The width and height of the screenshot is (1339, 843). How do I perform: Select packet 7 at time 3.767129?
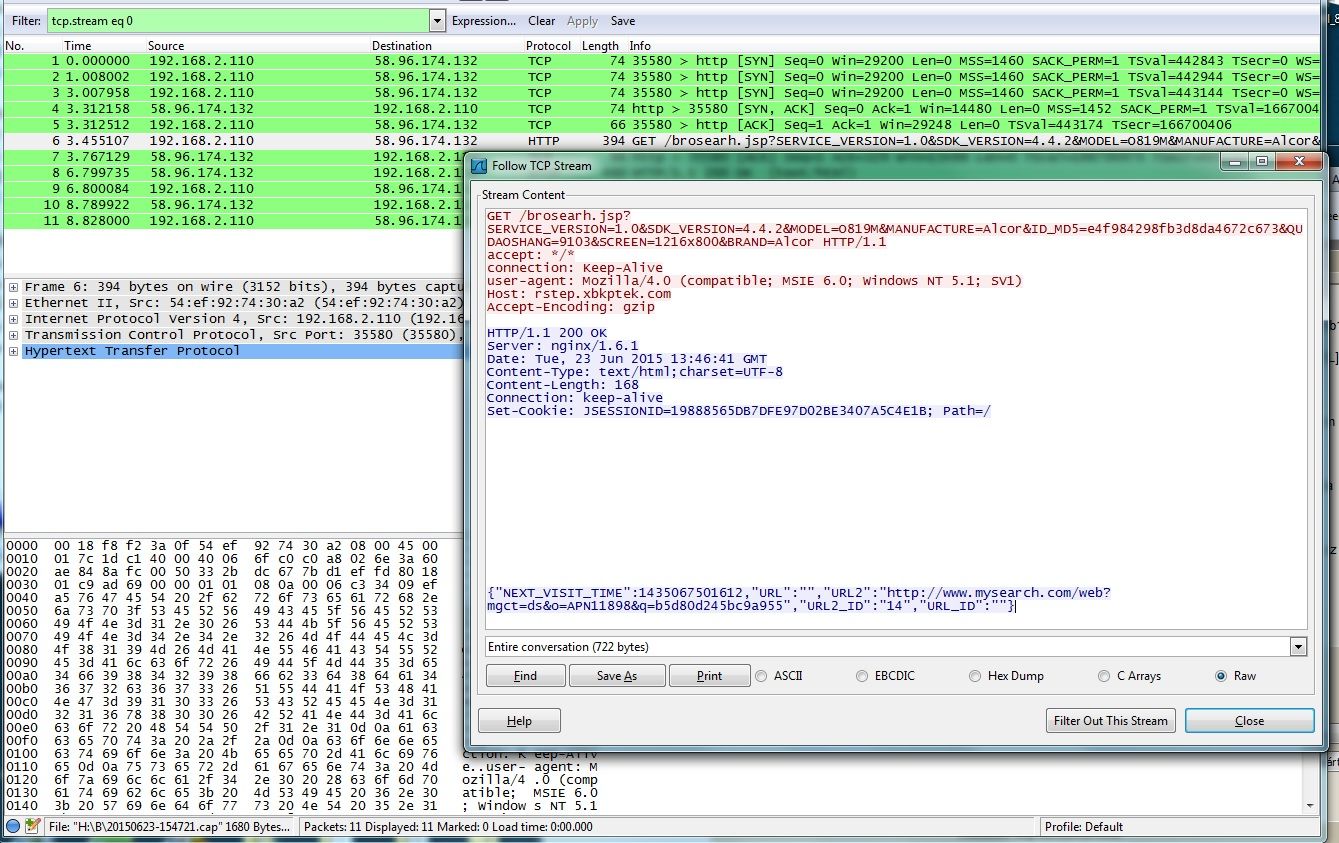(235, 157)
